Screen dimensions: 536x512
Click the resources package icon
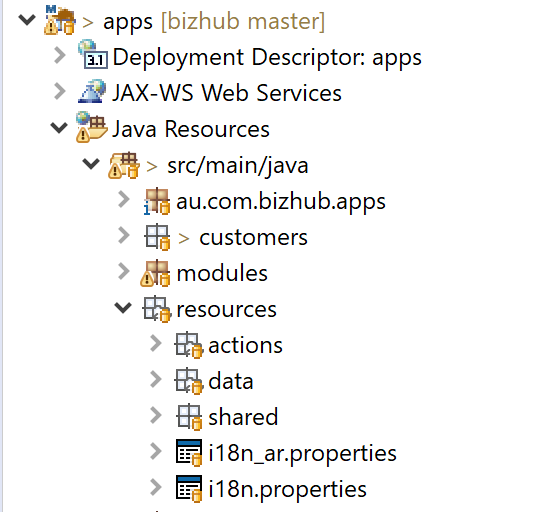click(157, 309)
